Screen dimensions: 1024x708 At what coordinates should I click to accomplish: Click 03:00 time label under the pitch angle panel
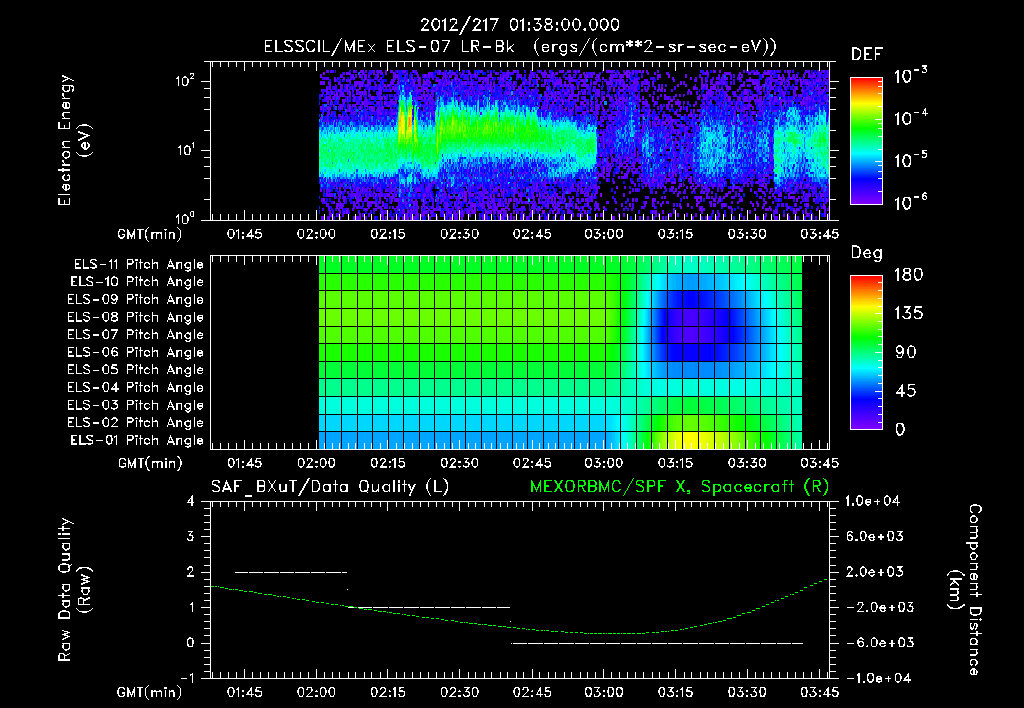coord(603,464)
